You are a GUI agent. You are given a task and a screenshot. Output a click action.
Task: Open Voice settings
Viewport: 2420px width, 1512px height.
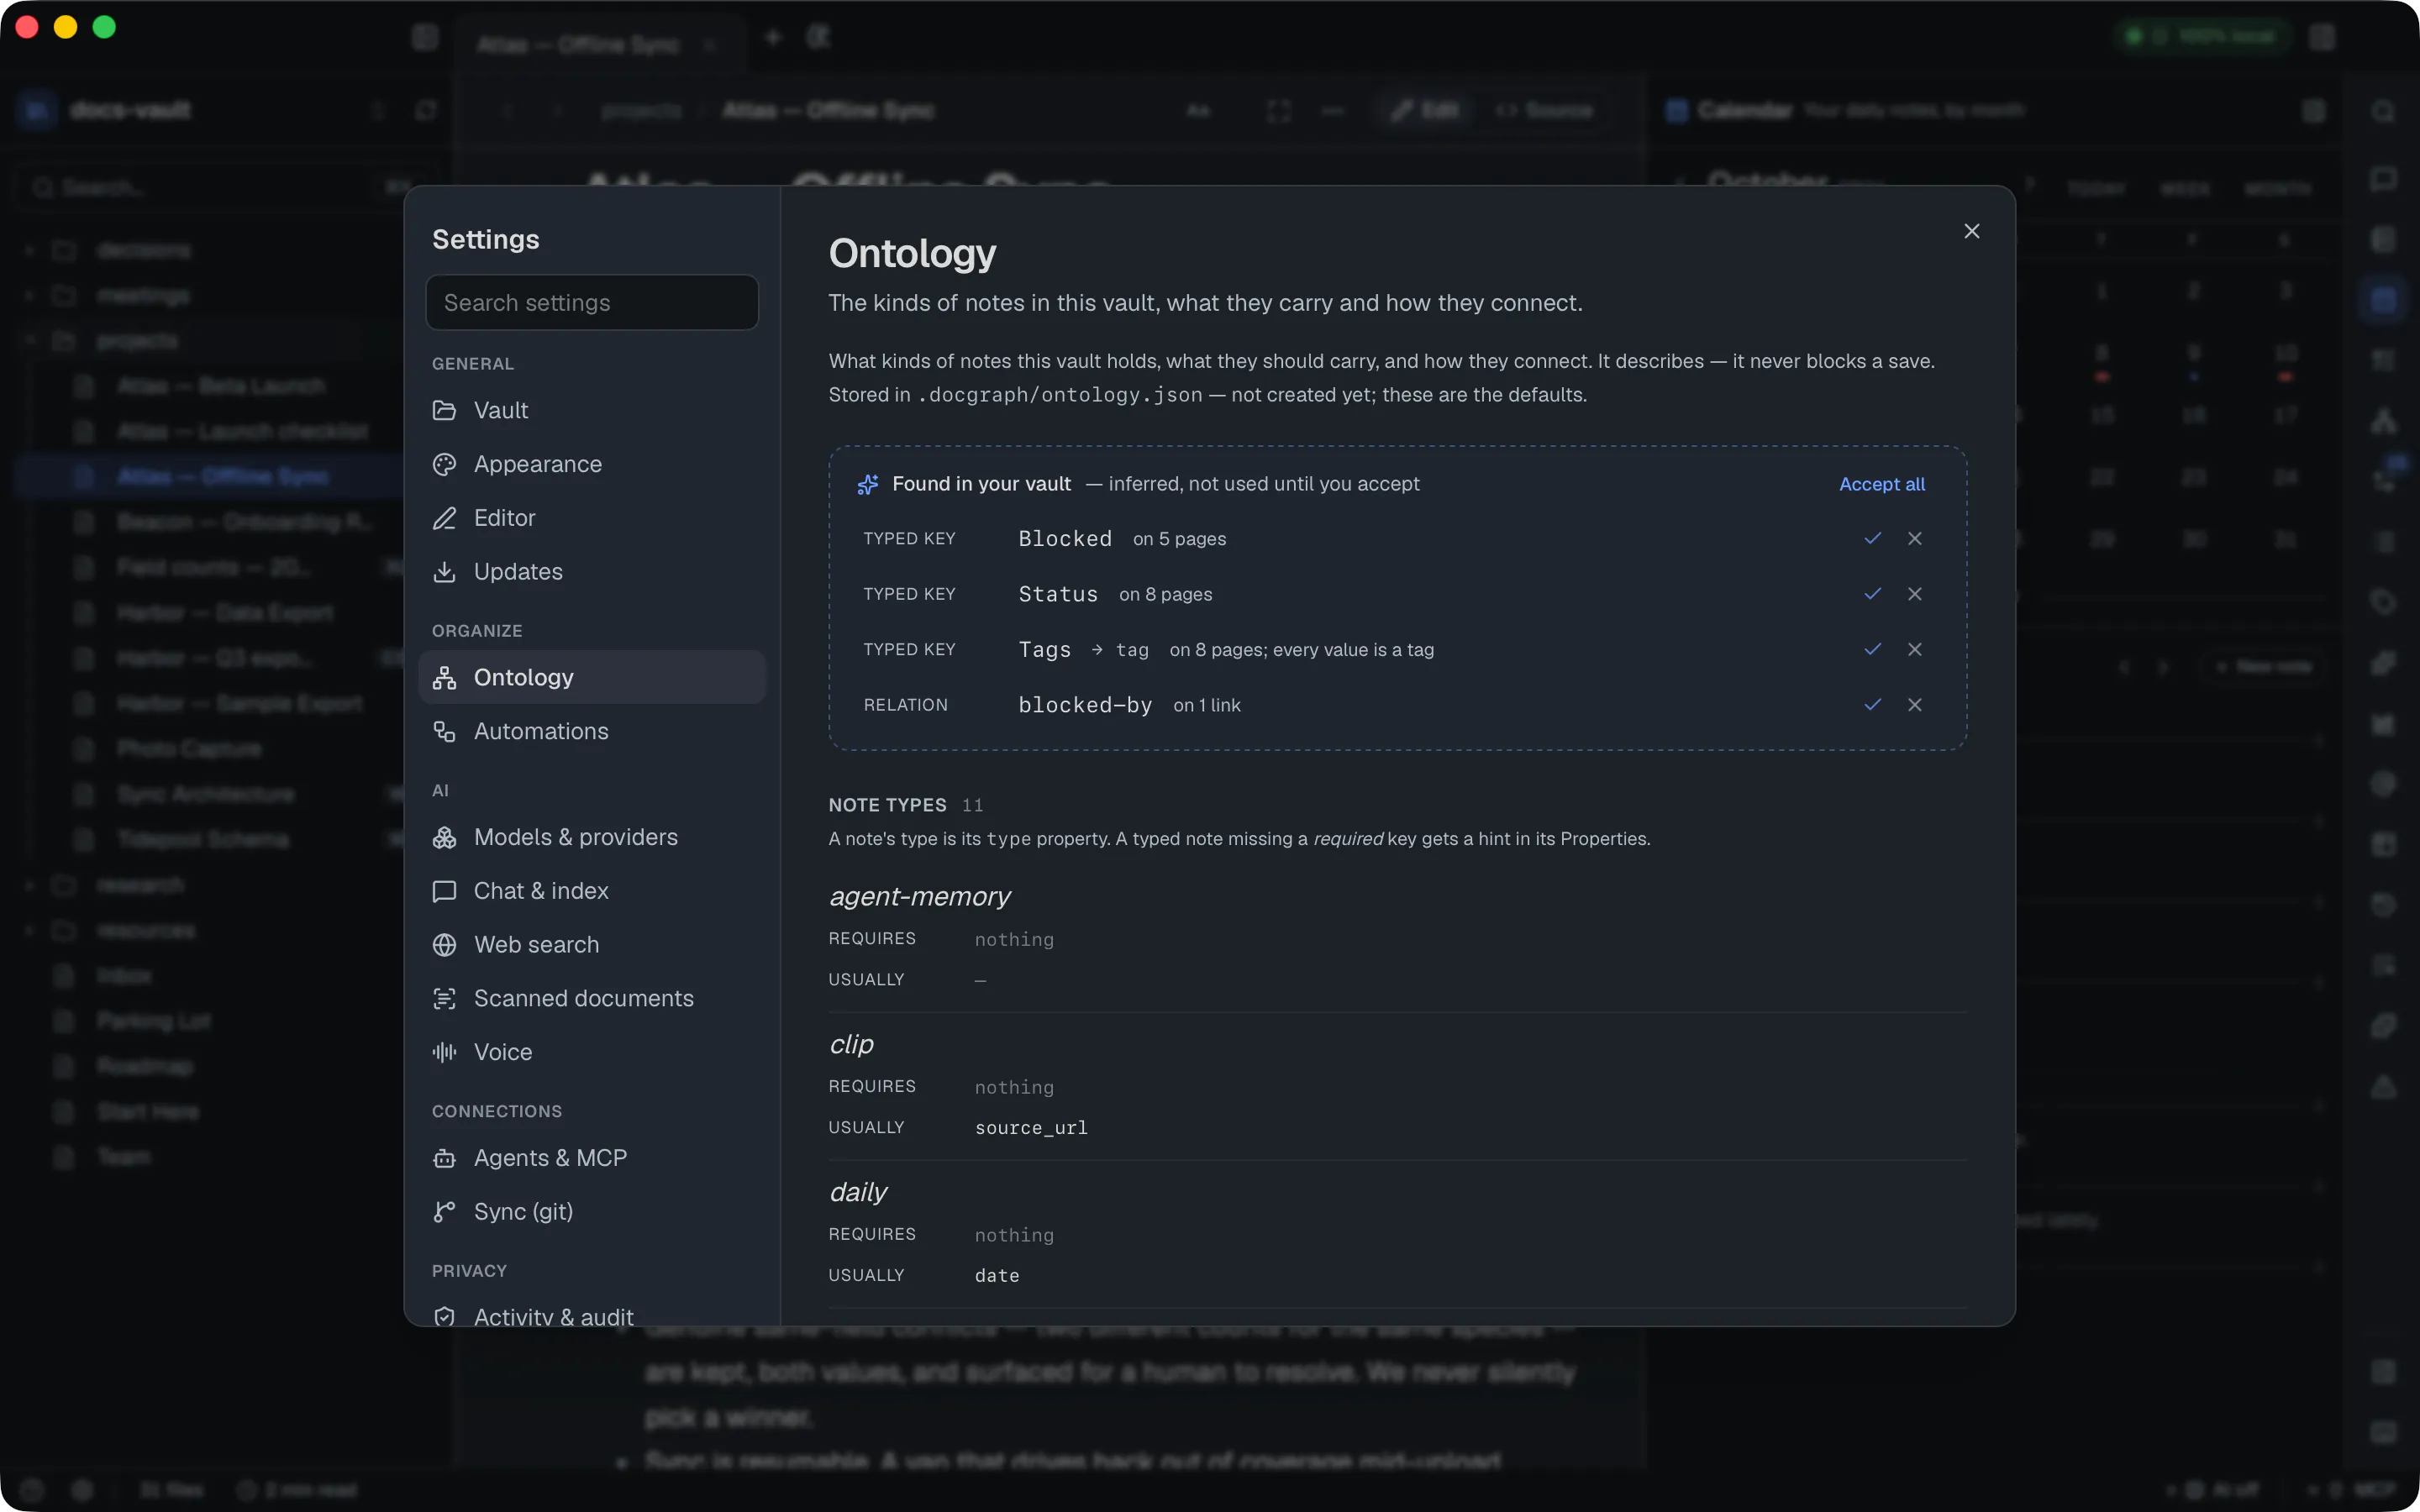click(592, 1052)
